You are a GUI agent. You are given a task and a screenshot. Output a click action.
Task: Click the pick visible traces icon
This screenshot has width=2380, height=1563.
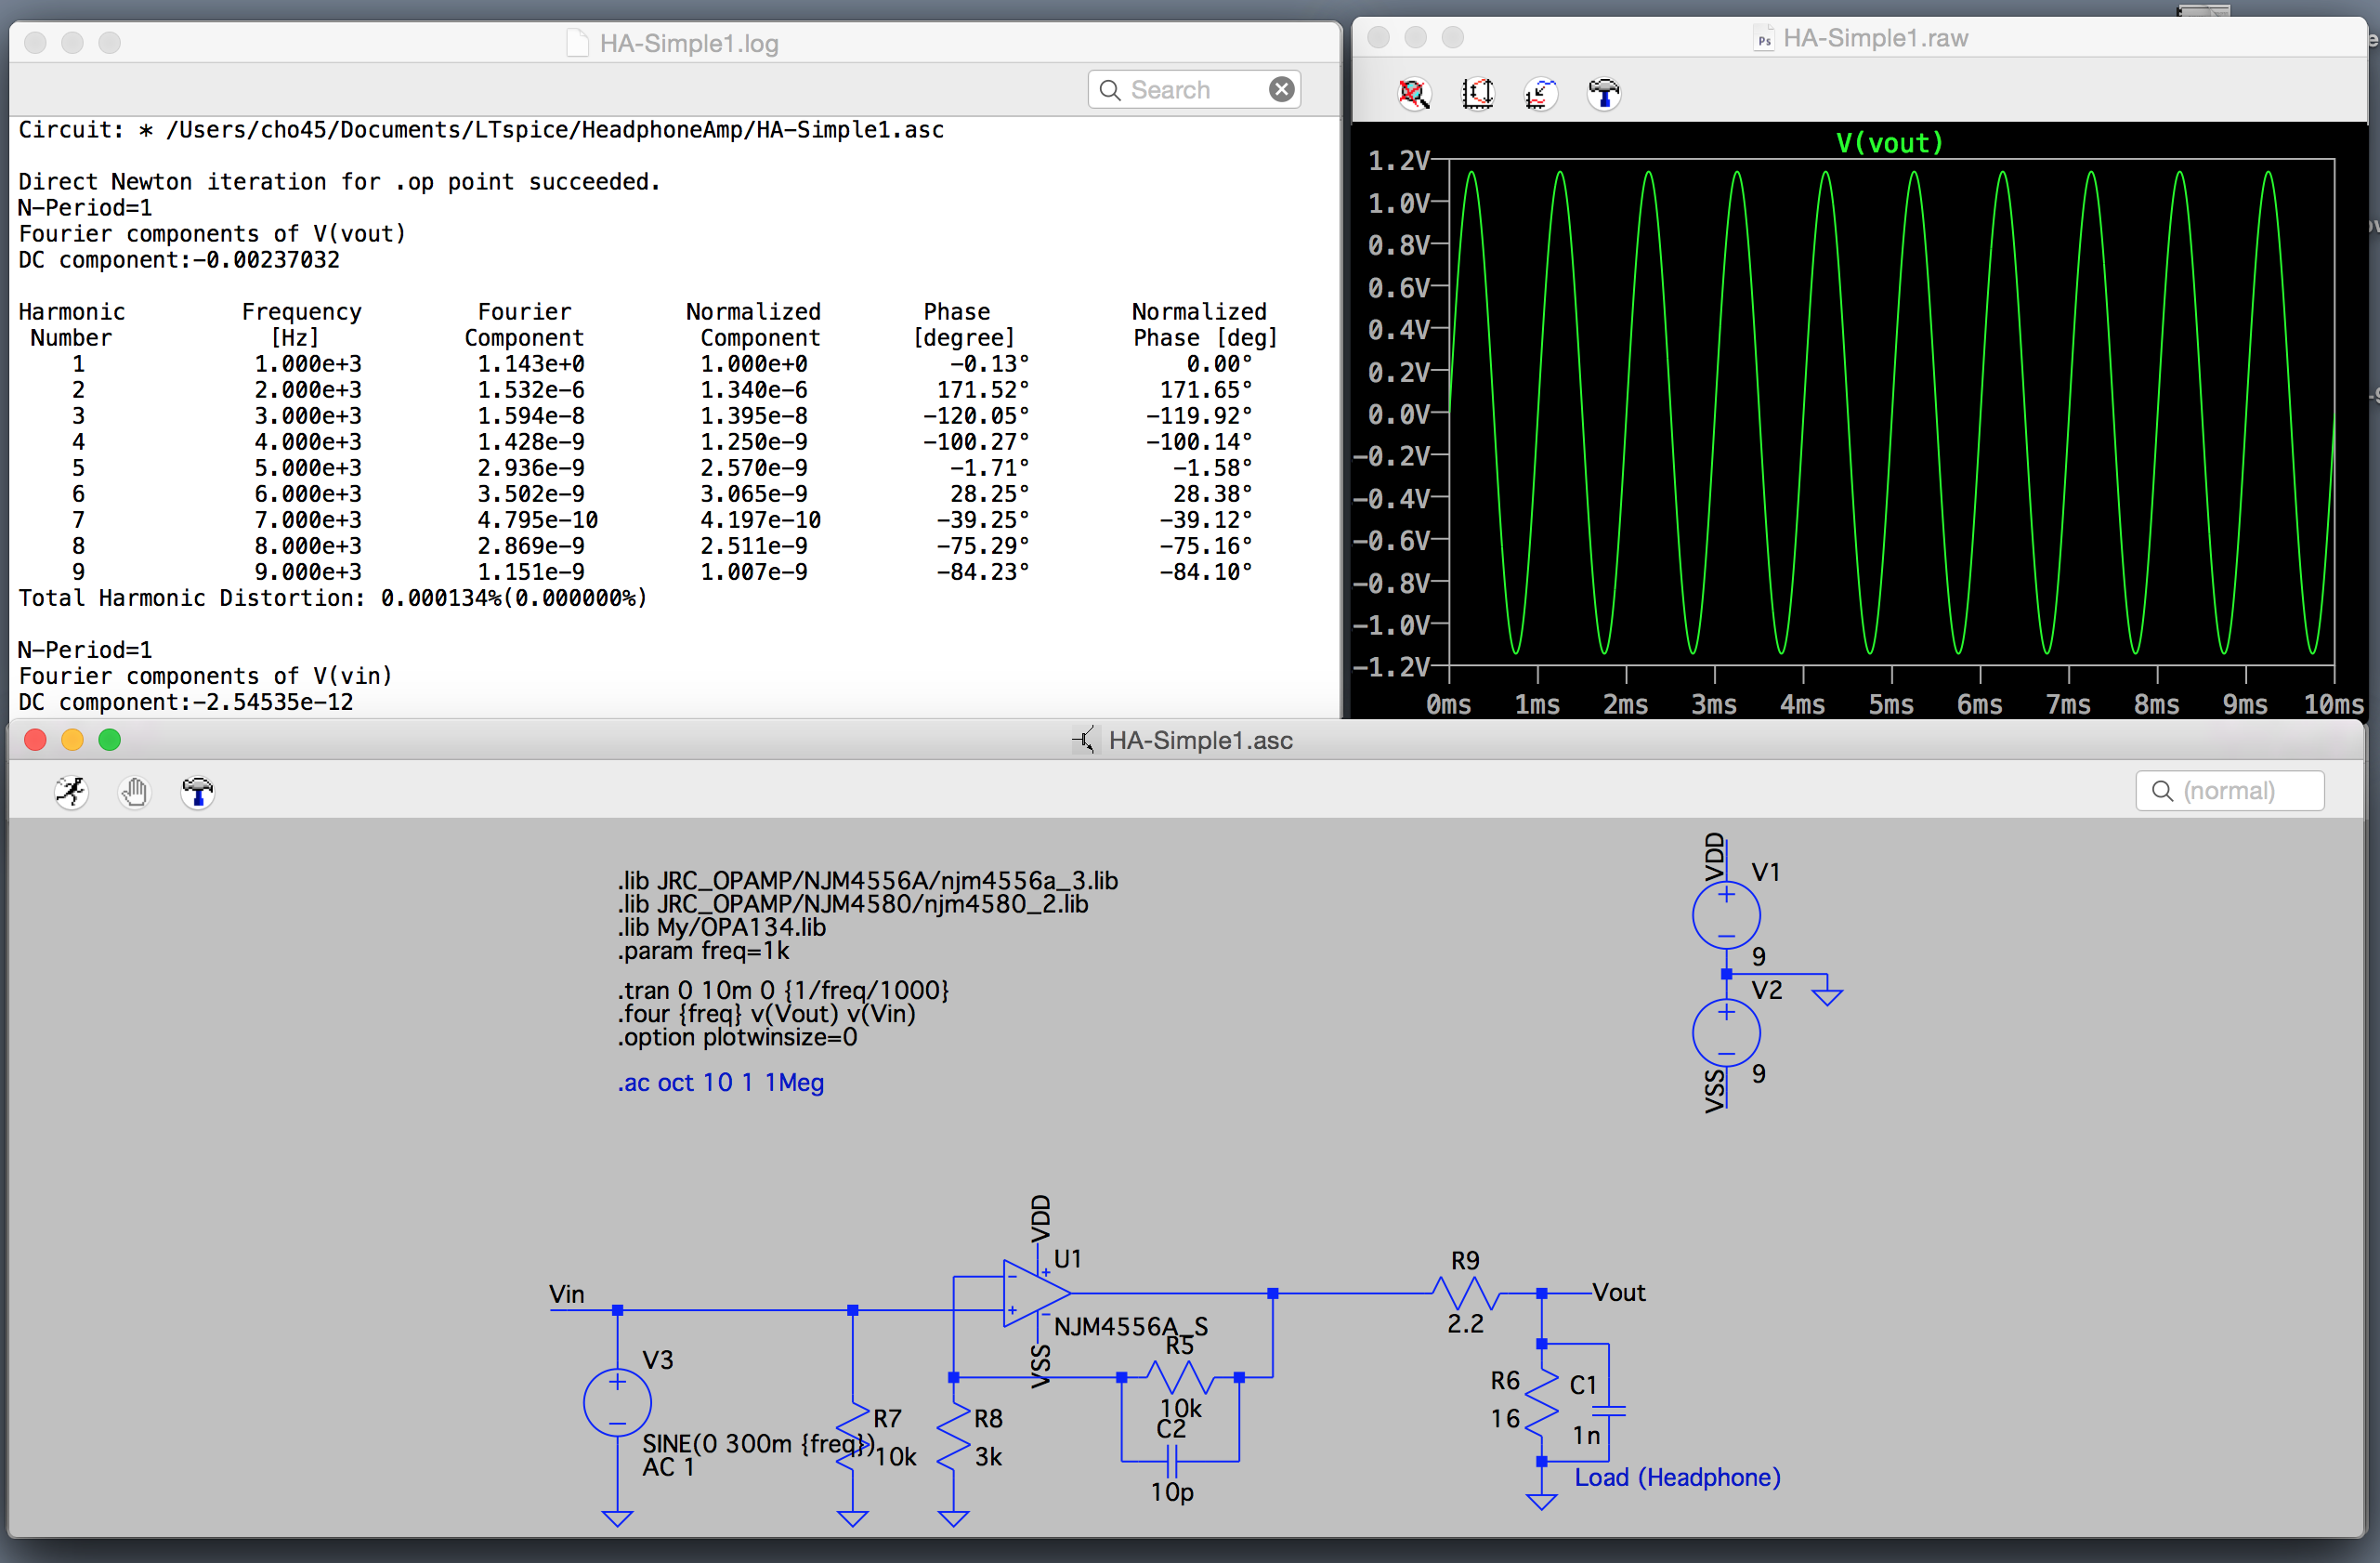point(1541,94)
